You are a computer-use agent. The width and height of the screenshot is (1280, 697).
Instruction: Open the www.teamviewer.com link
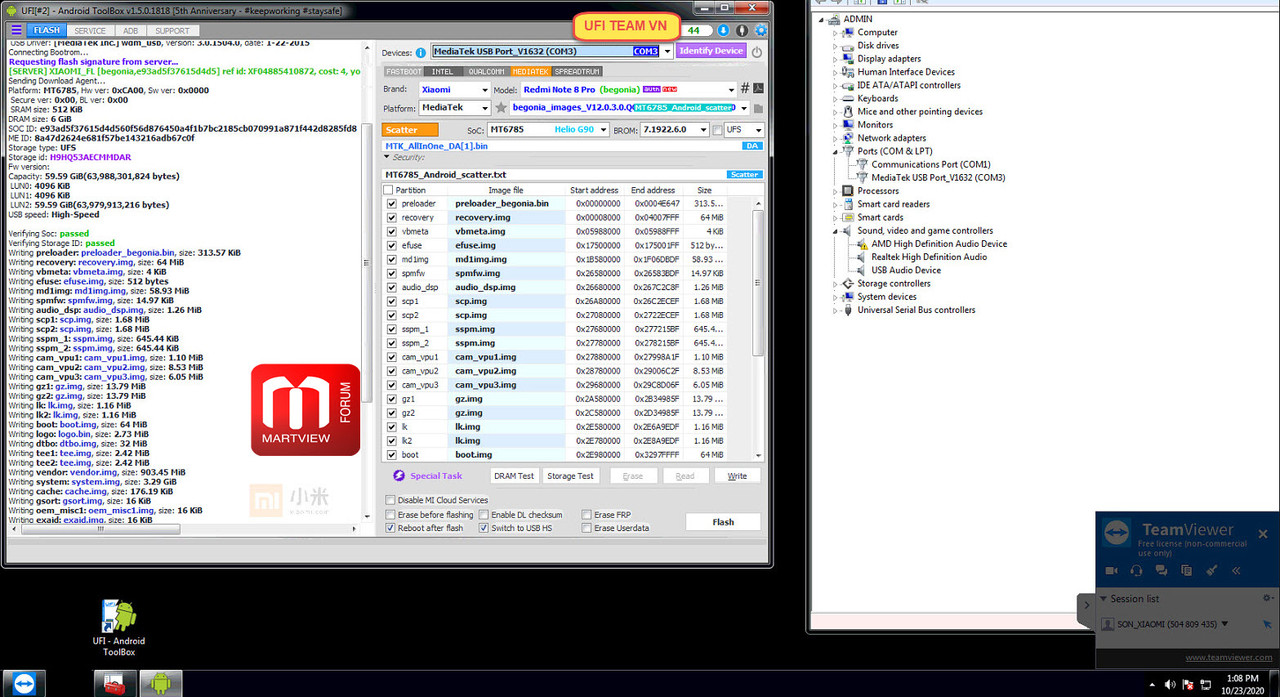coord(1228,658)
